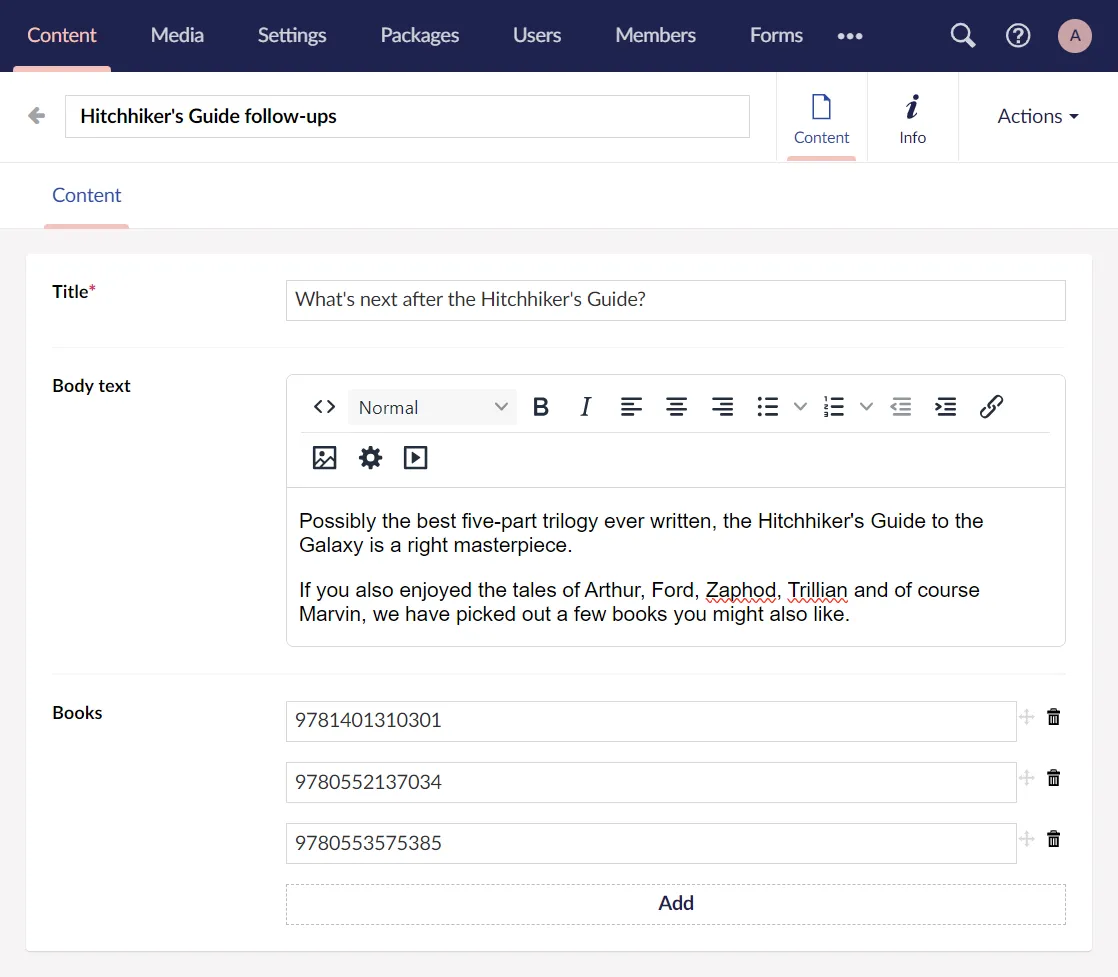Open the Normal format dropdown
This screenshot has height=977, width=1118.
433,407
